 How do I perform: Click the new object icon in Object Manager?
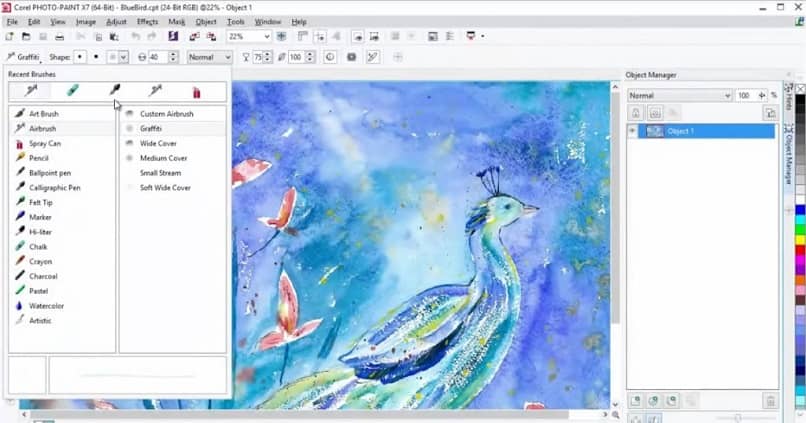pyautogui.click(x=636, y=400)
